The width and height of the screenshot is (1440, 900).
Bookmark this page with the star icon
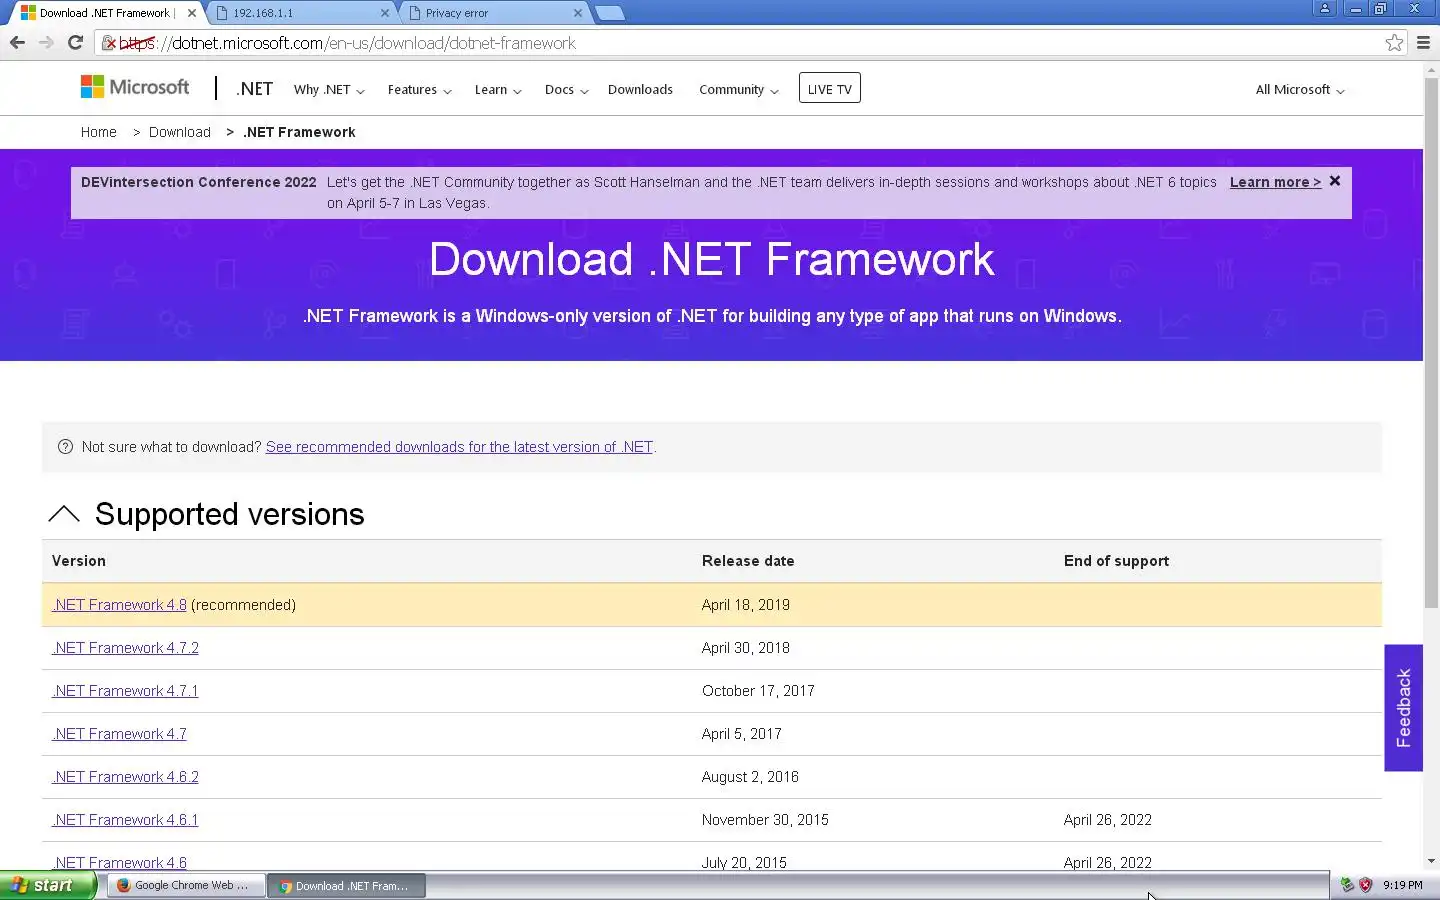click(1394, 42)
